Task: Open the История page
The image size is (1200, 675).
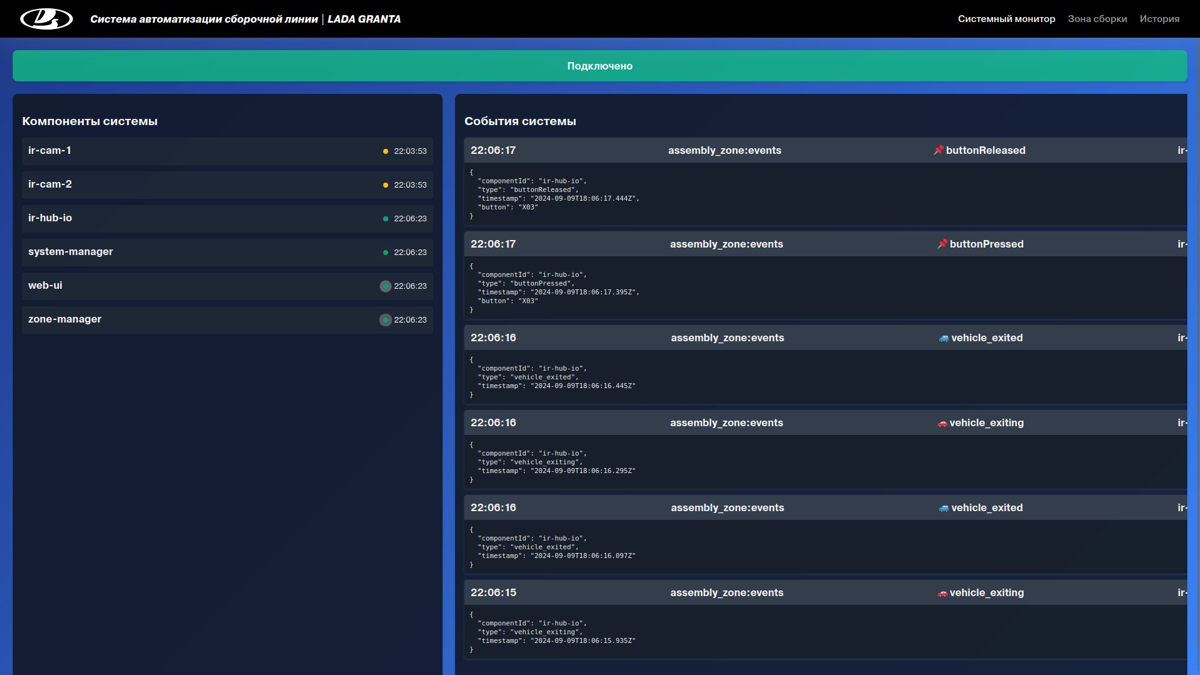Action: point(1159,19)
